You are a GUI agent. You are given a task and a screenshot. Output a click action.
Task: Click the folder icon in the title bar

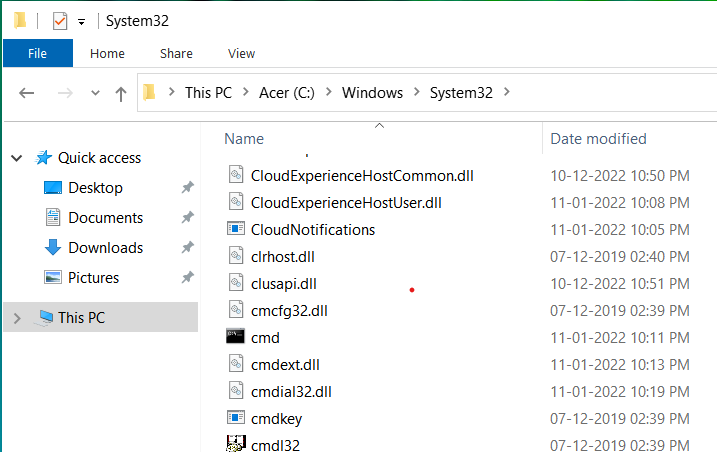20,21
